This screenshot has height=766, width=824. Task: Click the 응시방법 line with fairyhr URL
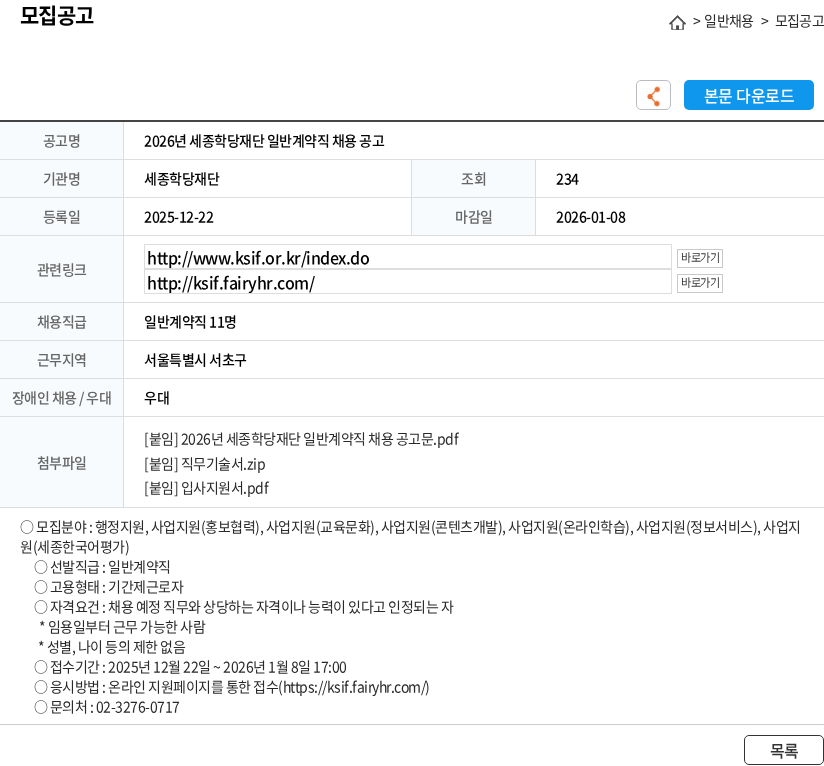point(232,687)
